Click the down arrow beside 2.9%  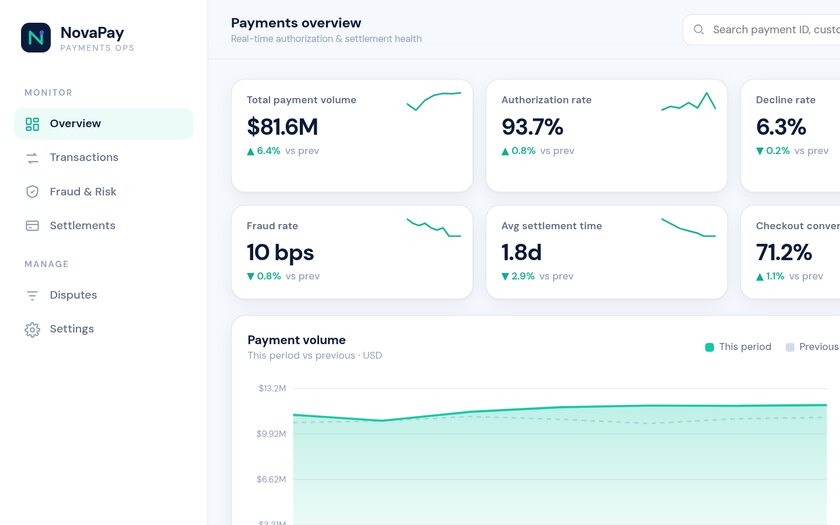pos(505,277)
